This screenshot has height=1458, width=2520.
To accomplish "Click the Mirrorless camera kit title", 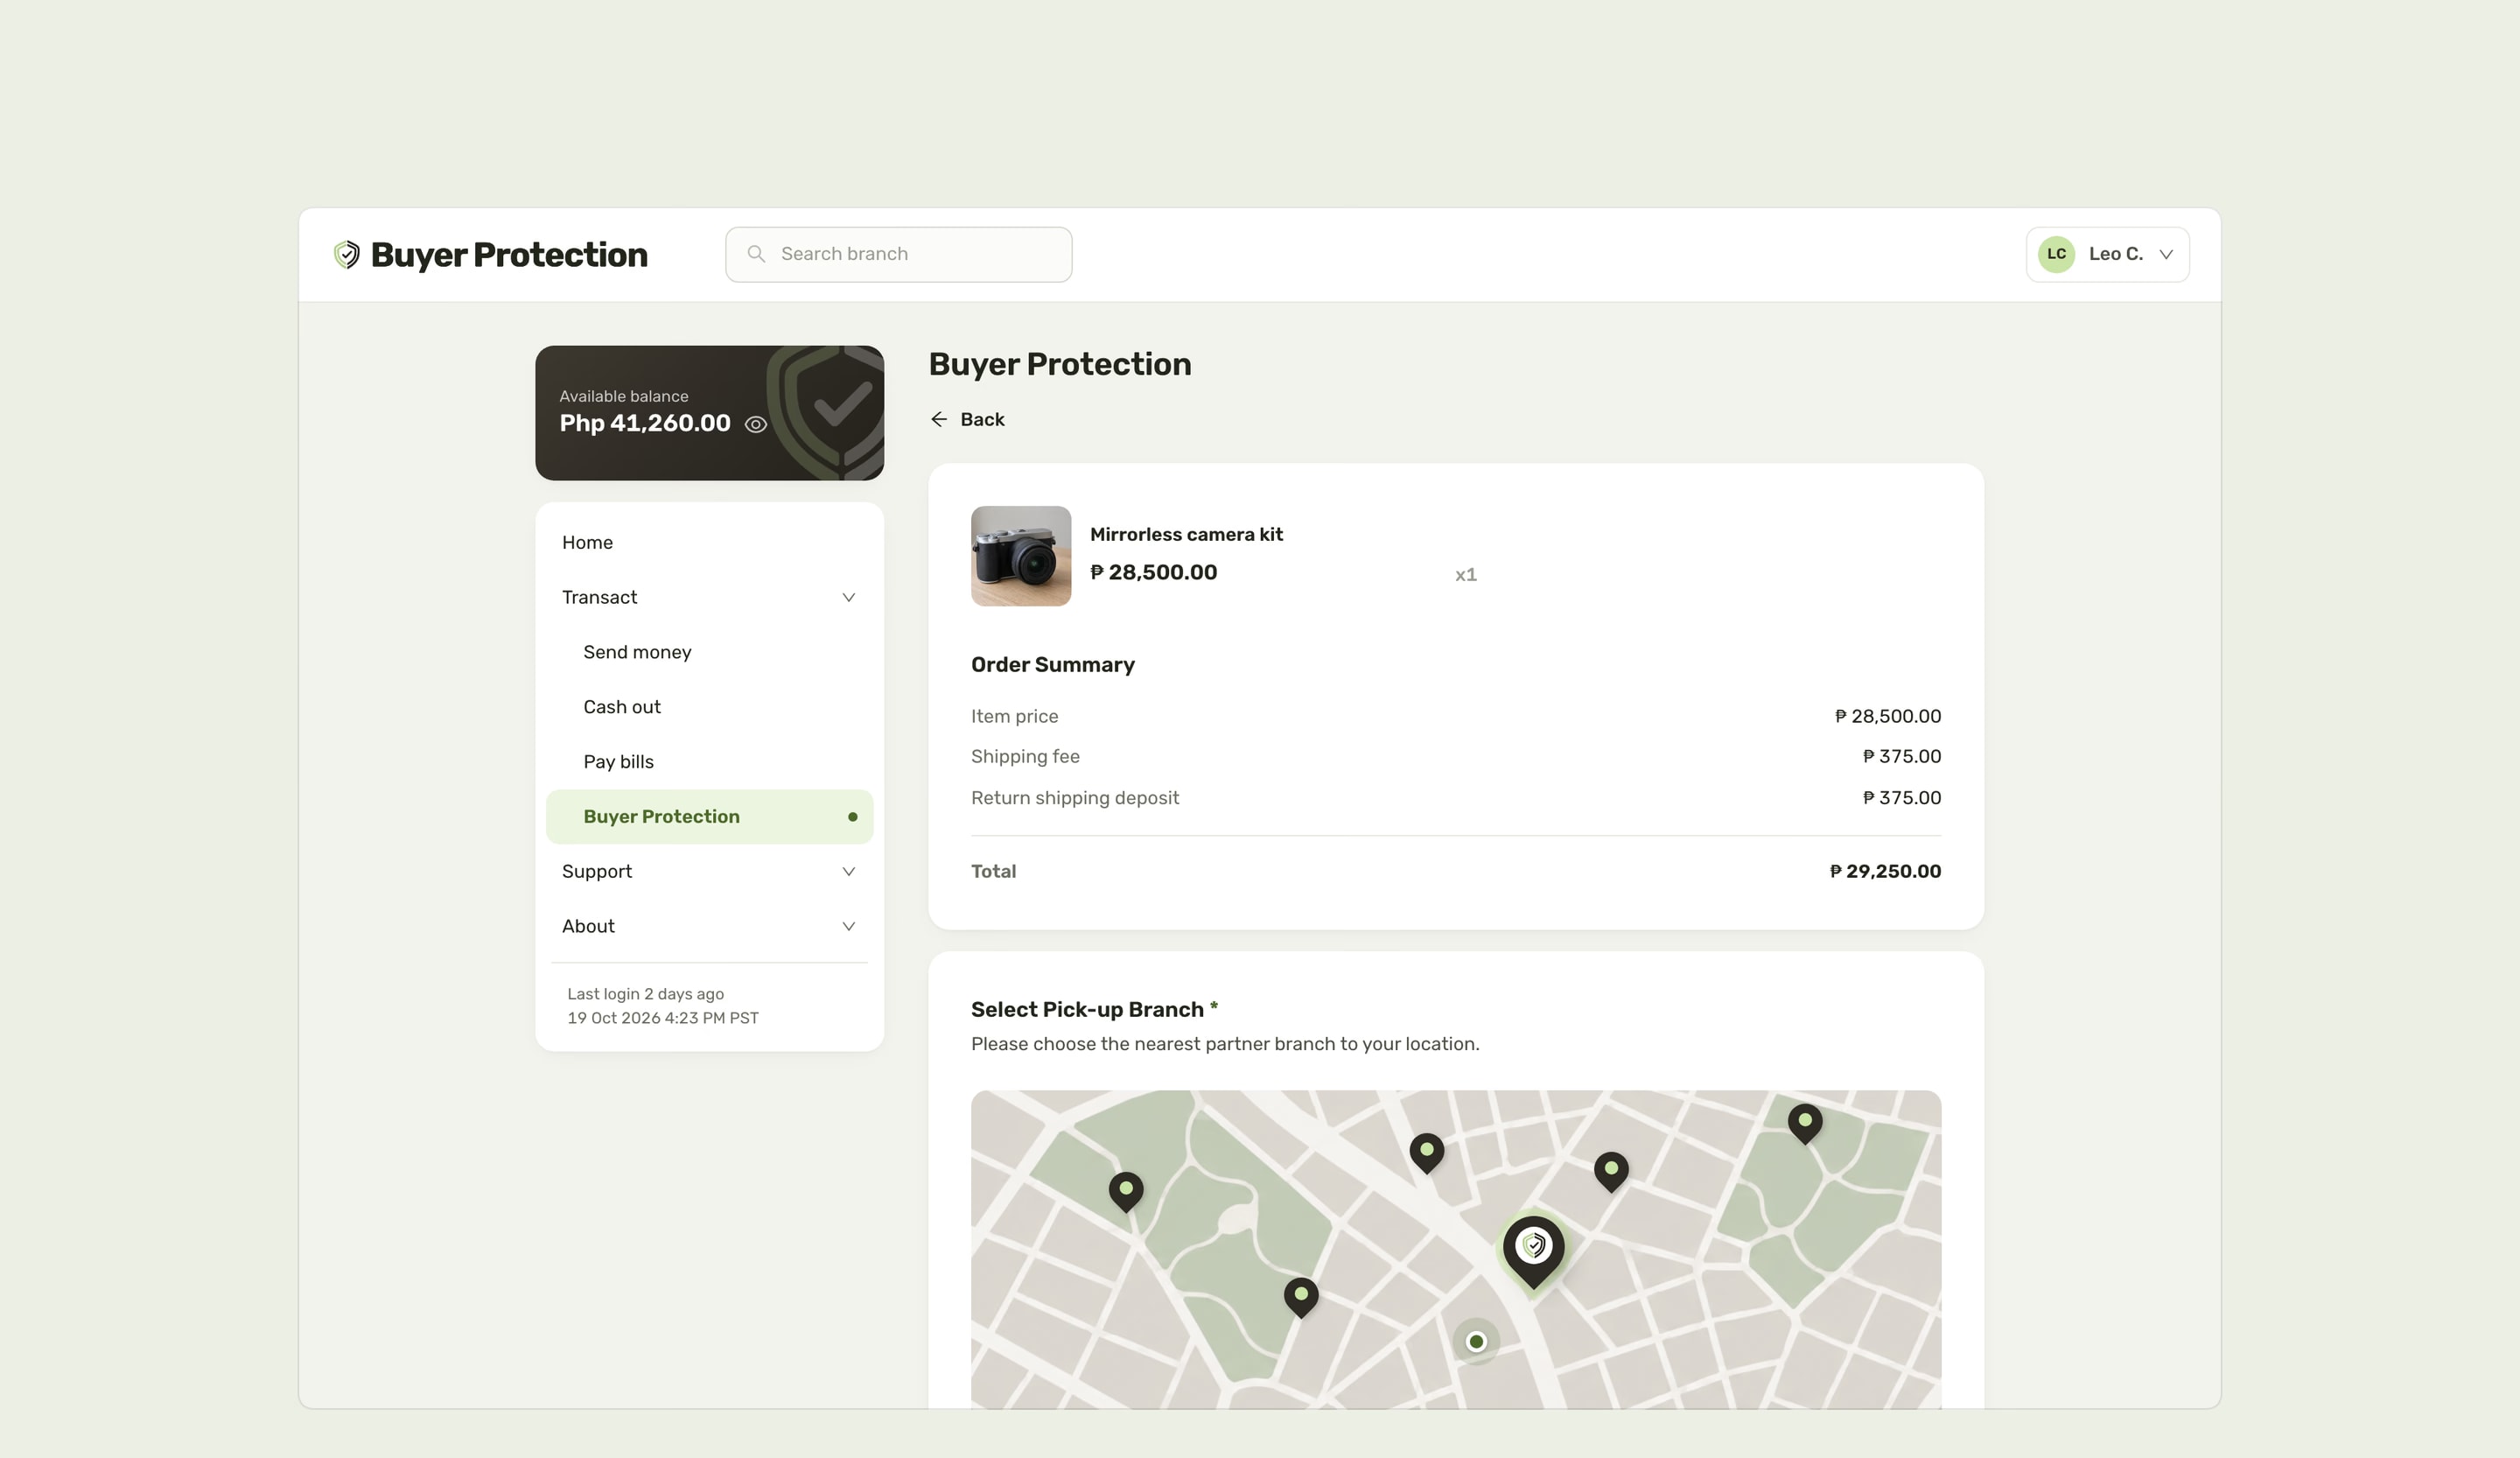I will (1186, 534).
